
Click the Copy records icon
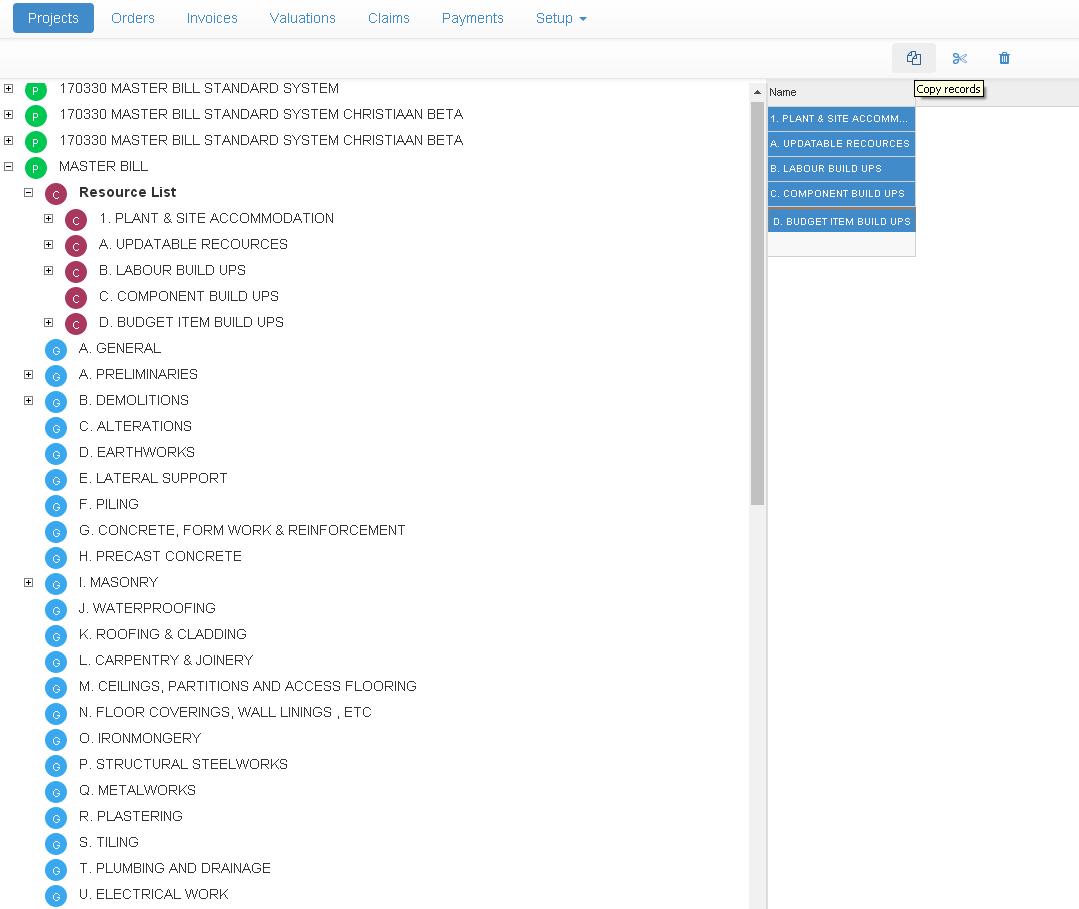[x=913, y=58]
